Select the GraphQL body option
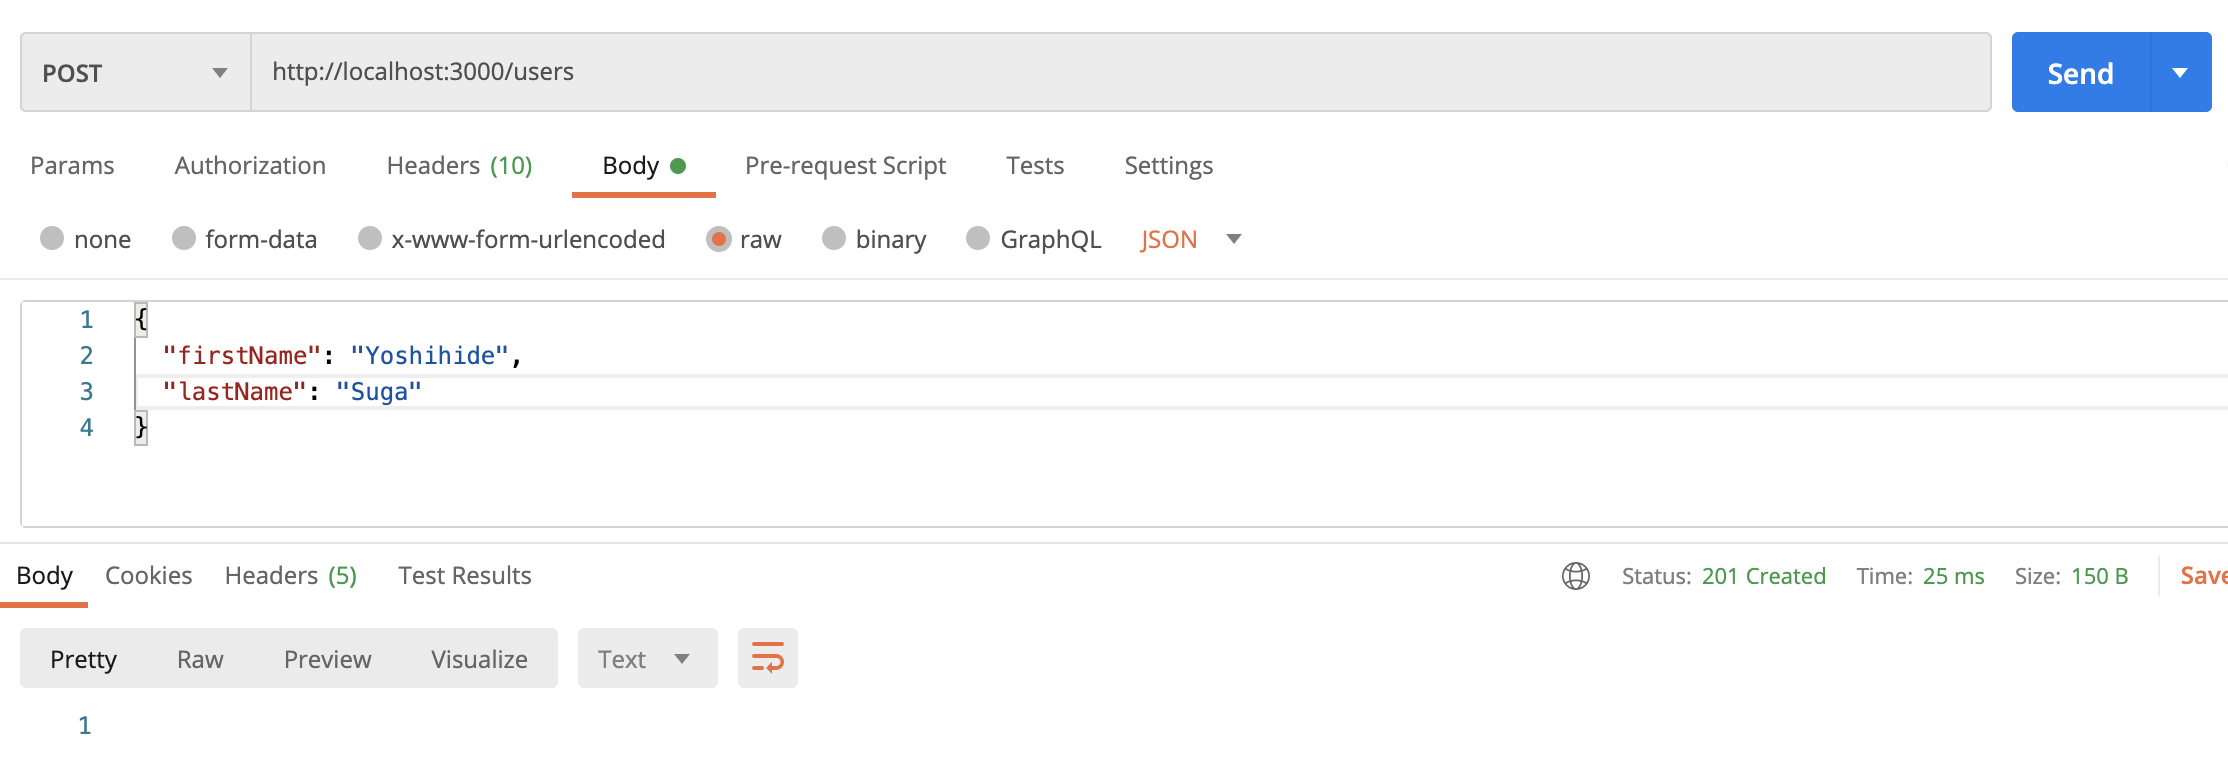 [x=978, y=239]
